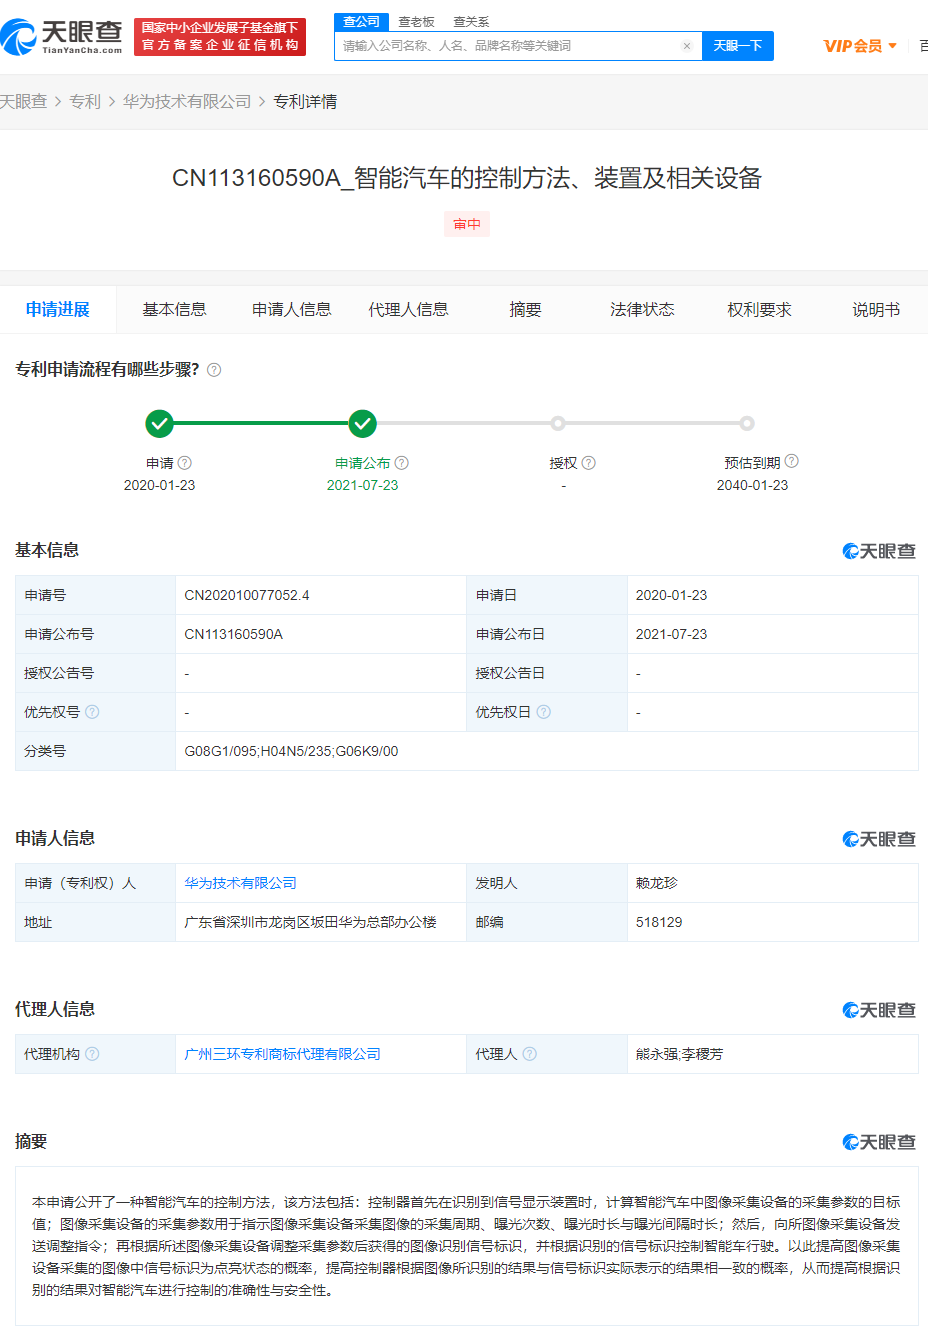Image resolution: width=928 pixels, height=1335 pixels.
Task: Click the question mark icon beside 预估到期
Action: (x=793, y=462)
